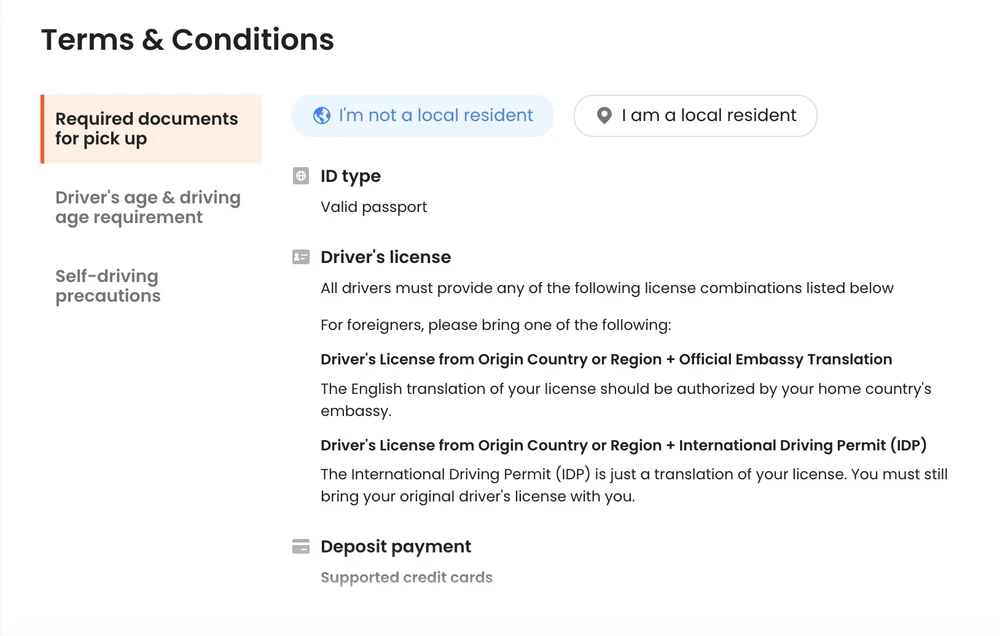1000x636 pixels.
Task: Select the "Required documents for pick up" tab
Action: [x=147, y=129]
